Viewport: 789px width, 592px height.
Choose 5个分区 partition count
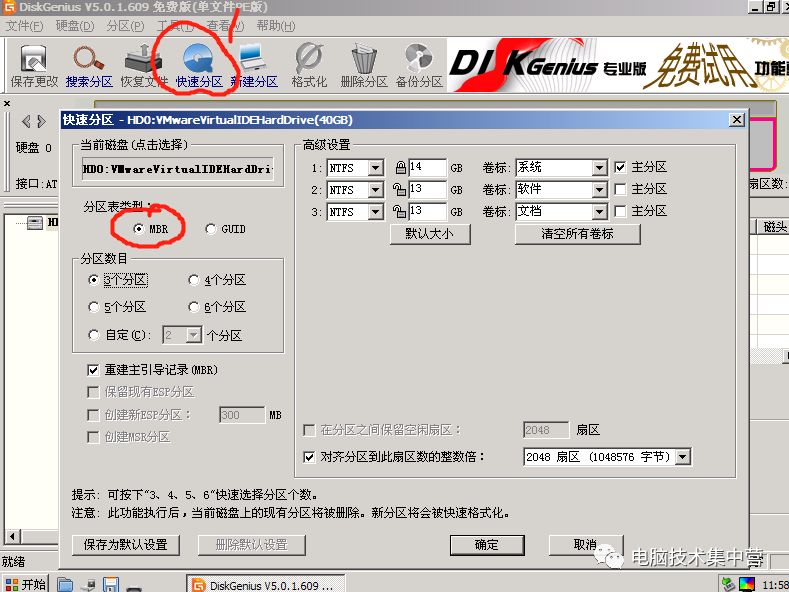[117, 307]
